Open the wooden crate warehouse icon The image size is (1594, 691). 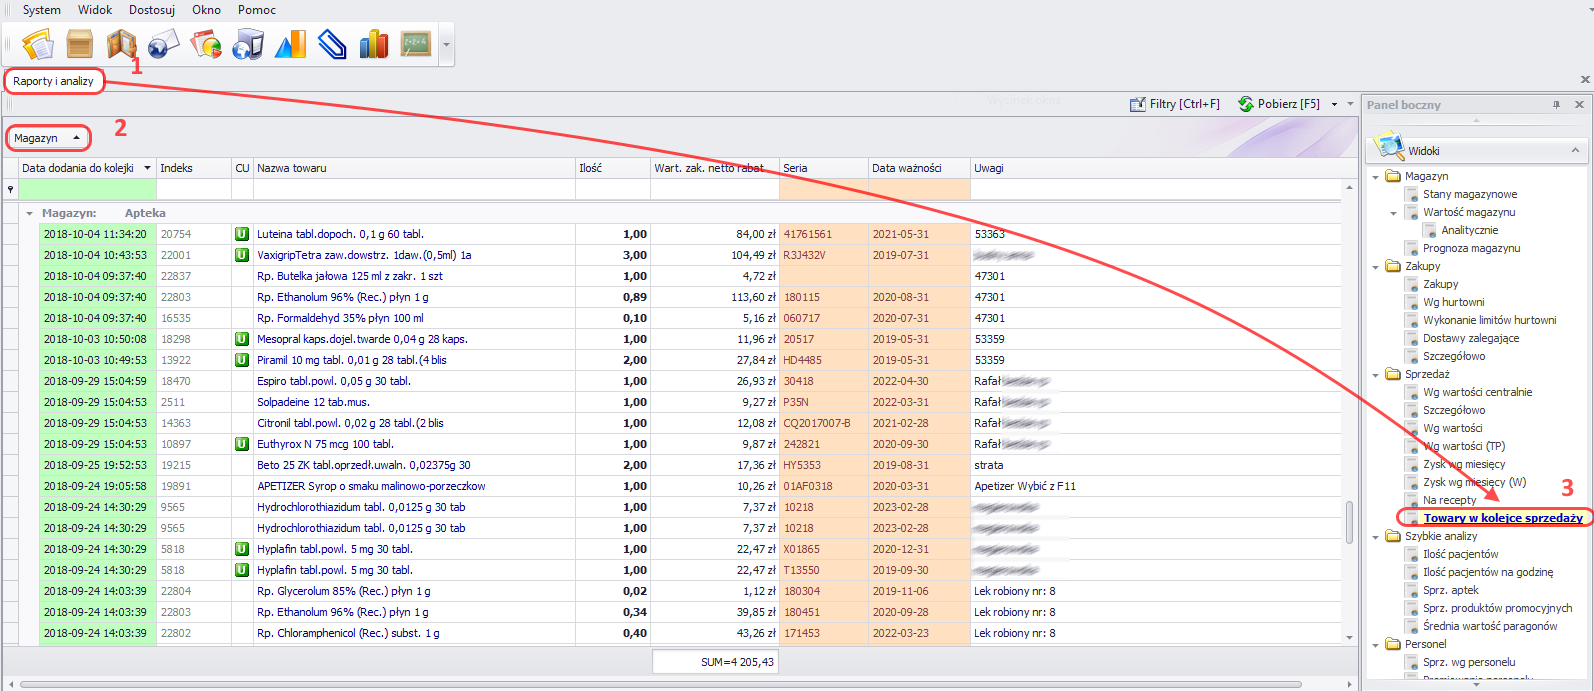tap(80, 44)
